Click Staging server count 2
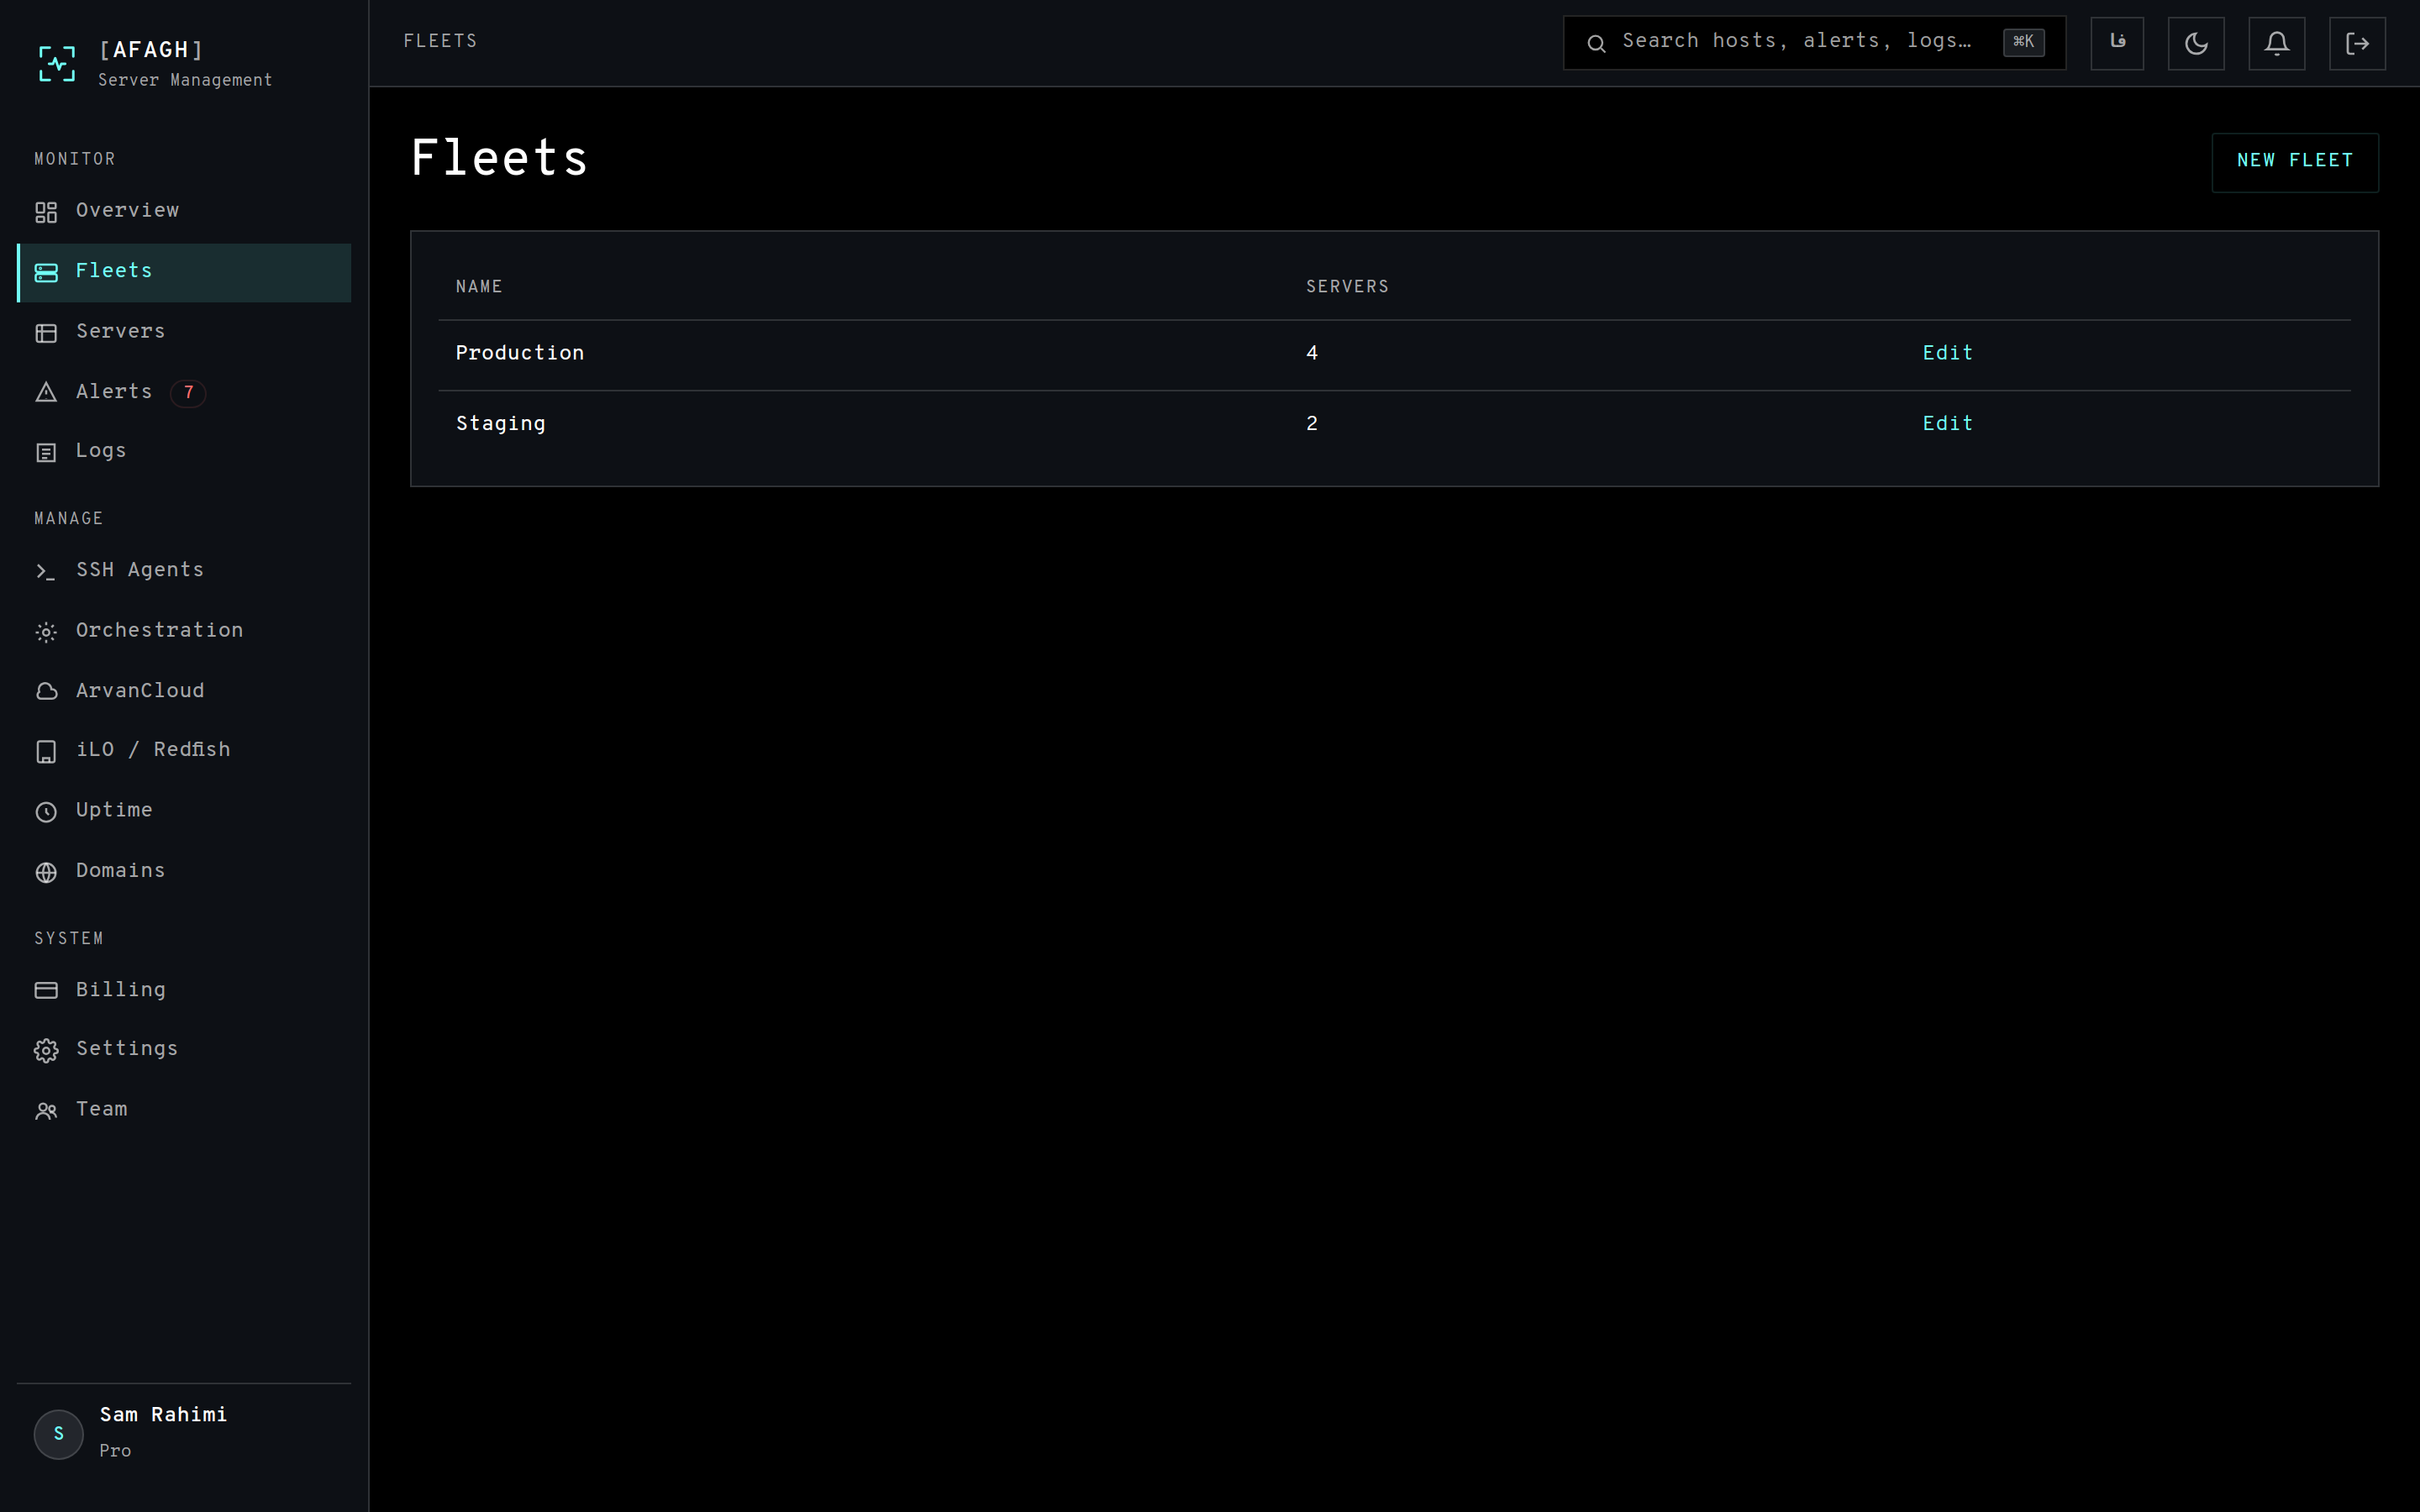The height and width of the screenshot is (1512, 2420). coord(1312,424)
